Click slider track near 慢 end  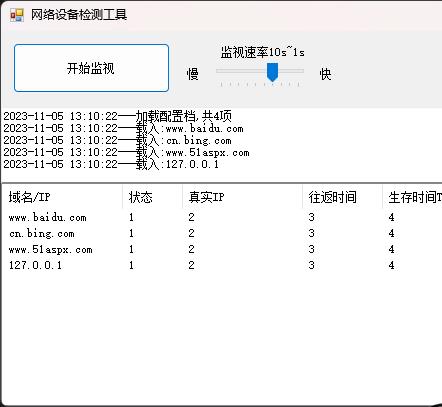[223, 71]
